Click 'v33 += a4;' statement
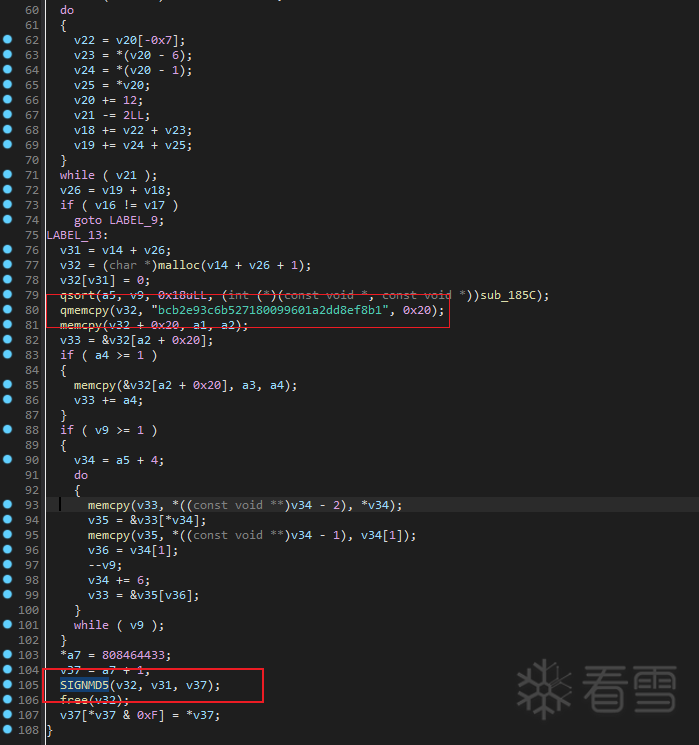The image size is (699, 745). tap(108, 401)
